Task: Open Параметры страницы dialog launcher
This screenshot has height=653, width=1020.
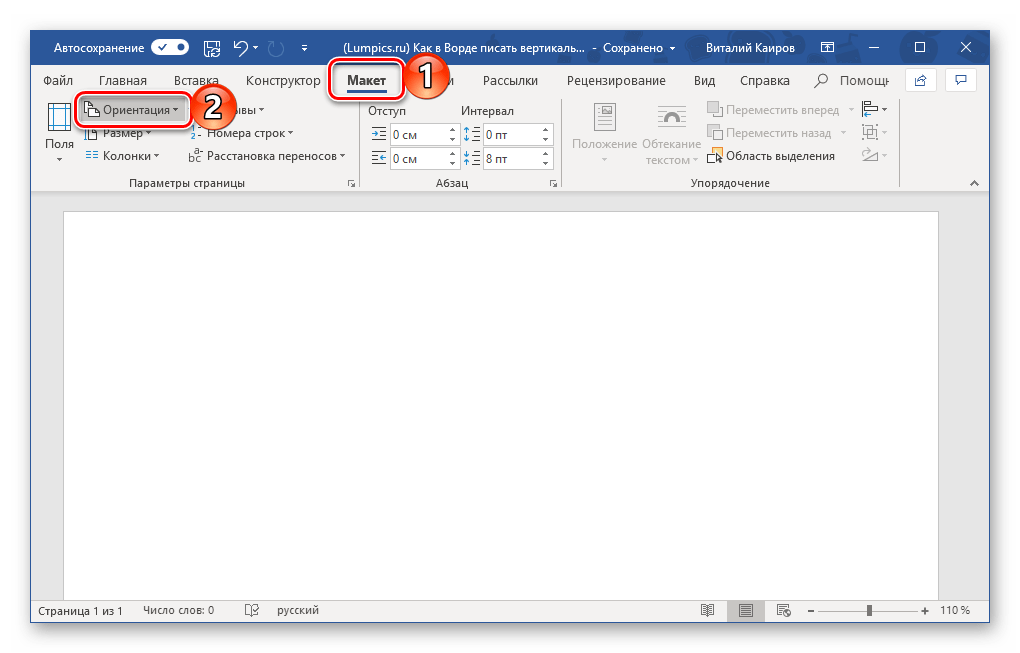Action: 351,184
